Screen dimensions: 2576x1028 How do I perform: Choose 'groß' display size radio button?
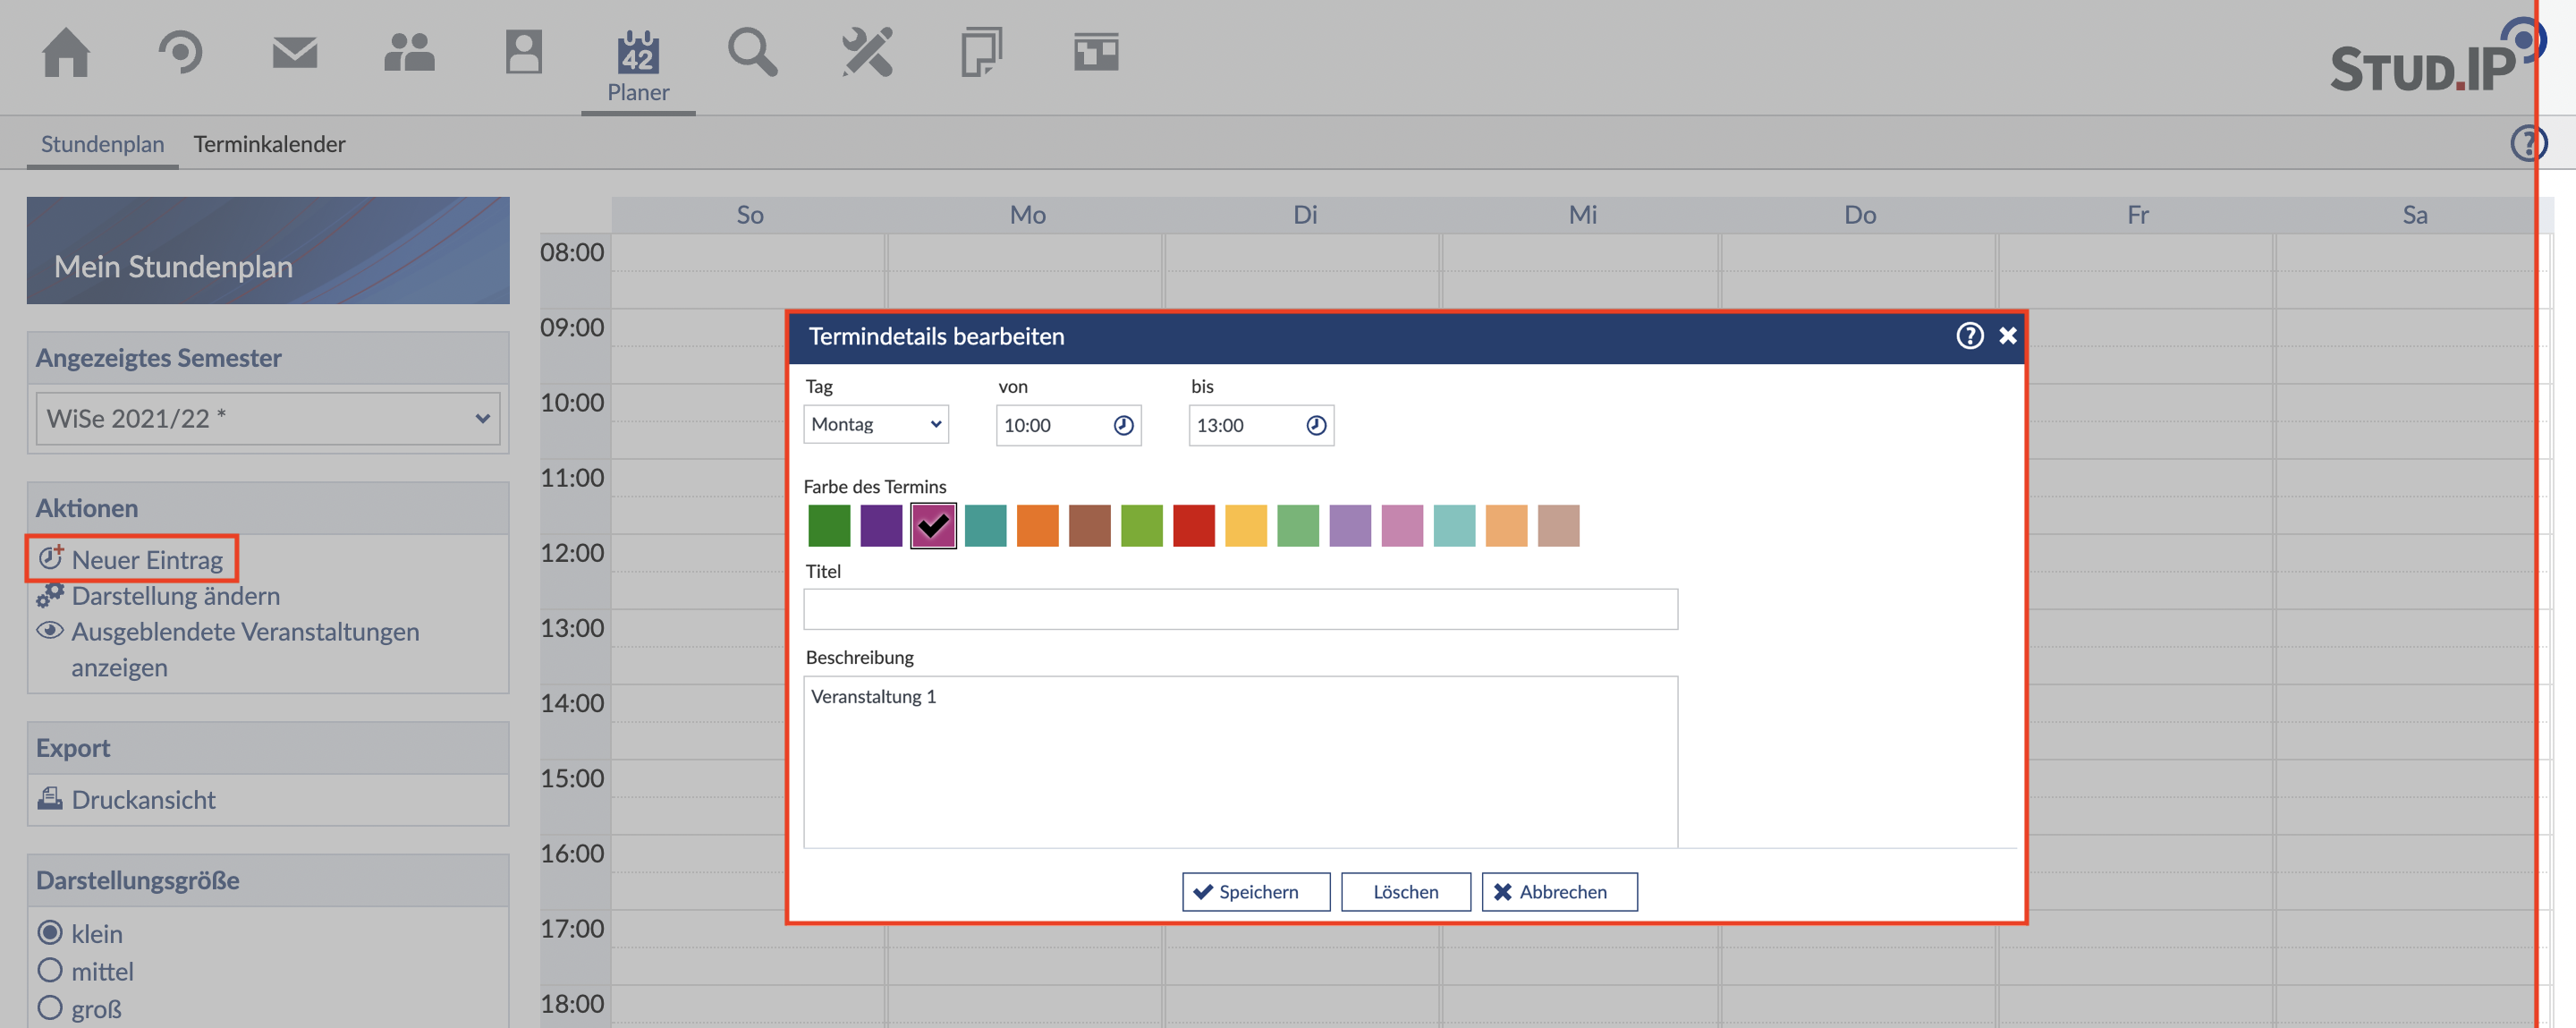click(50, 1007)
